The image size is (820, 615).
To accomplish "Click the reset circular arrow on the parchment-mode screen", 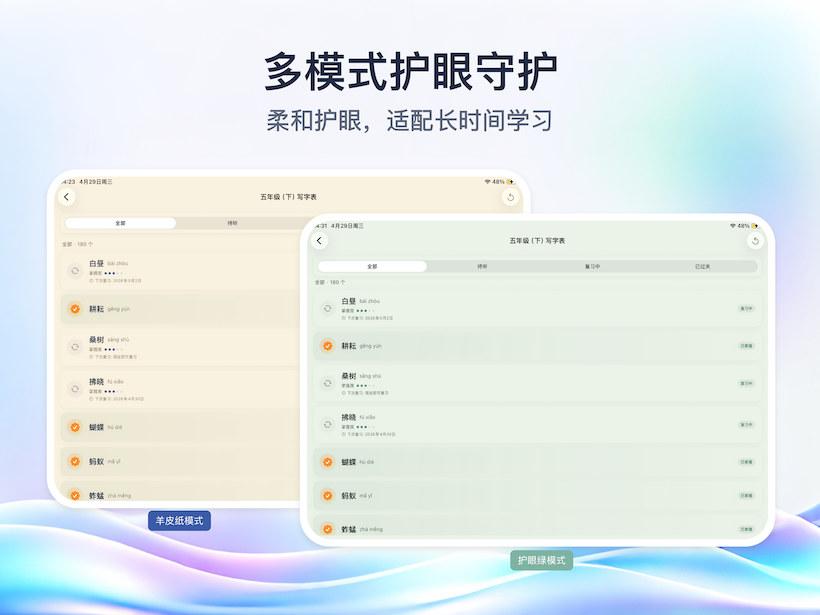I will coord(510,197).
